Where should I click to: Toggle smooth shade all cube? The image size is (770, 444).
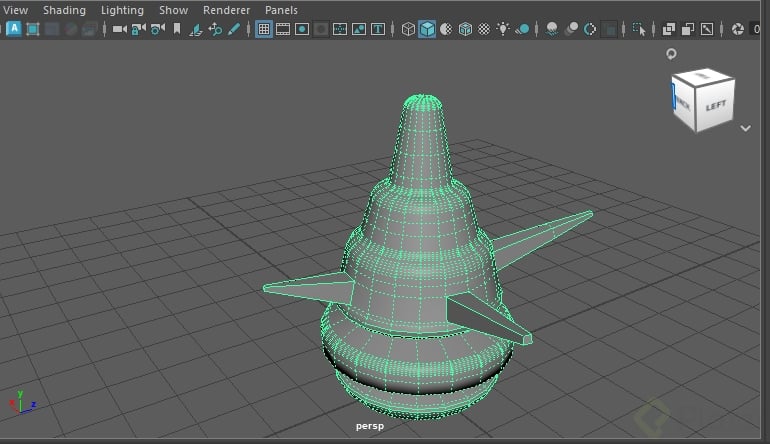click(x=427, y=29)
